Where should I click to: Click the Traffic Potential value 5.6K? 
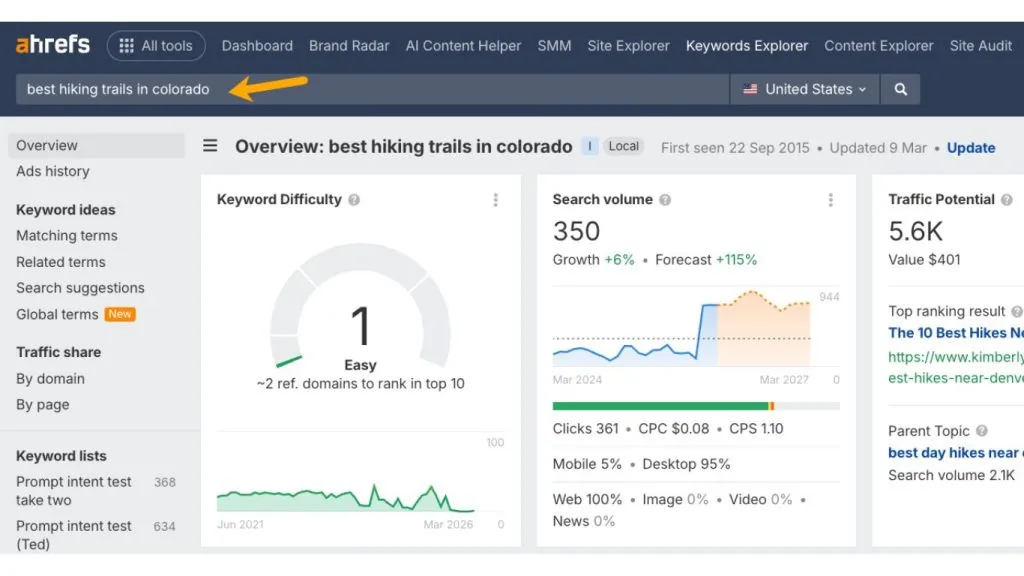(916, 231)
